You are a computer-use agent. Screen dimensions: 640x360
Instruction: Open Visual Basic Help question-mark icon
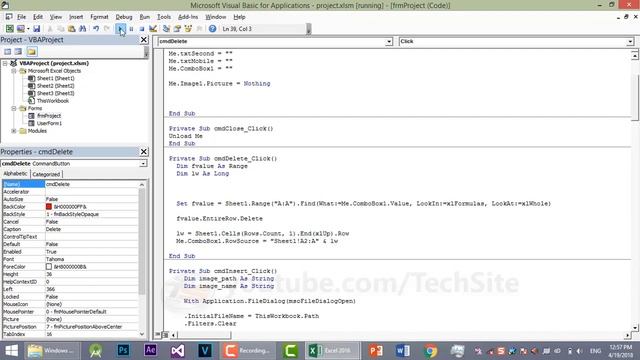tap(212, 29)
